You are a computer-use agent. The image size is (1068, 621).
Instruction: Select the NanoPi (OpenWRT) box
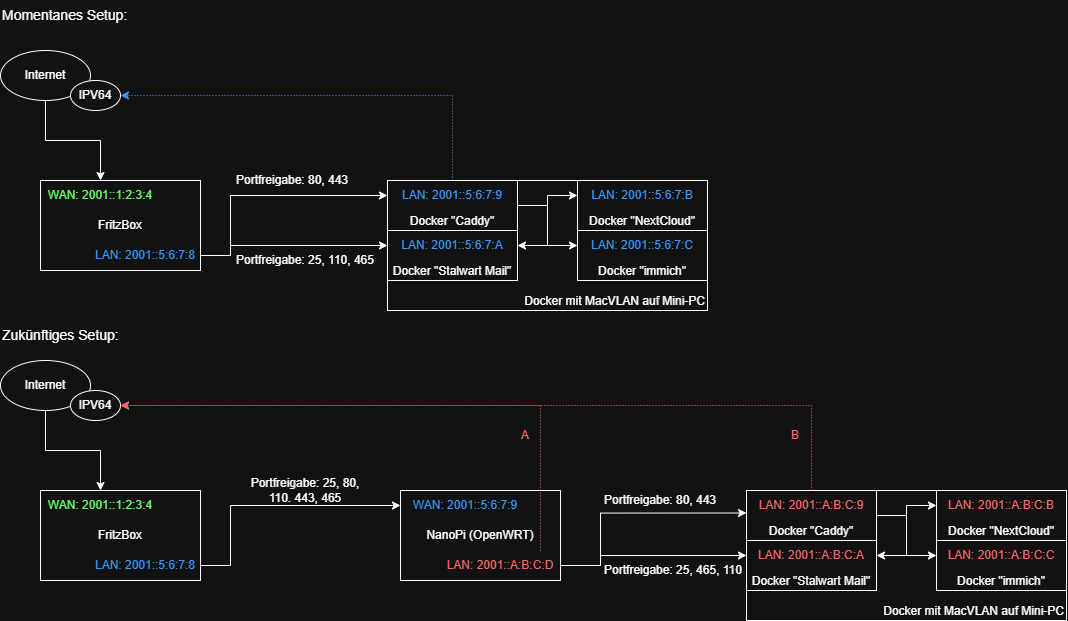[480, 535]
